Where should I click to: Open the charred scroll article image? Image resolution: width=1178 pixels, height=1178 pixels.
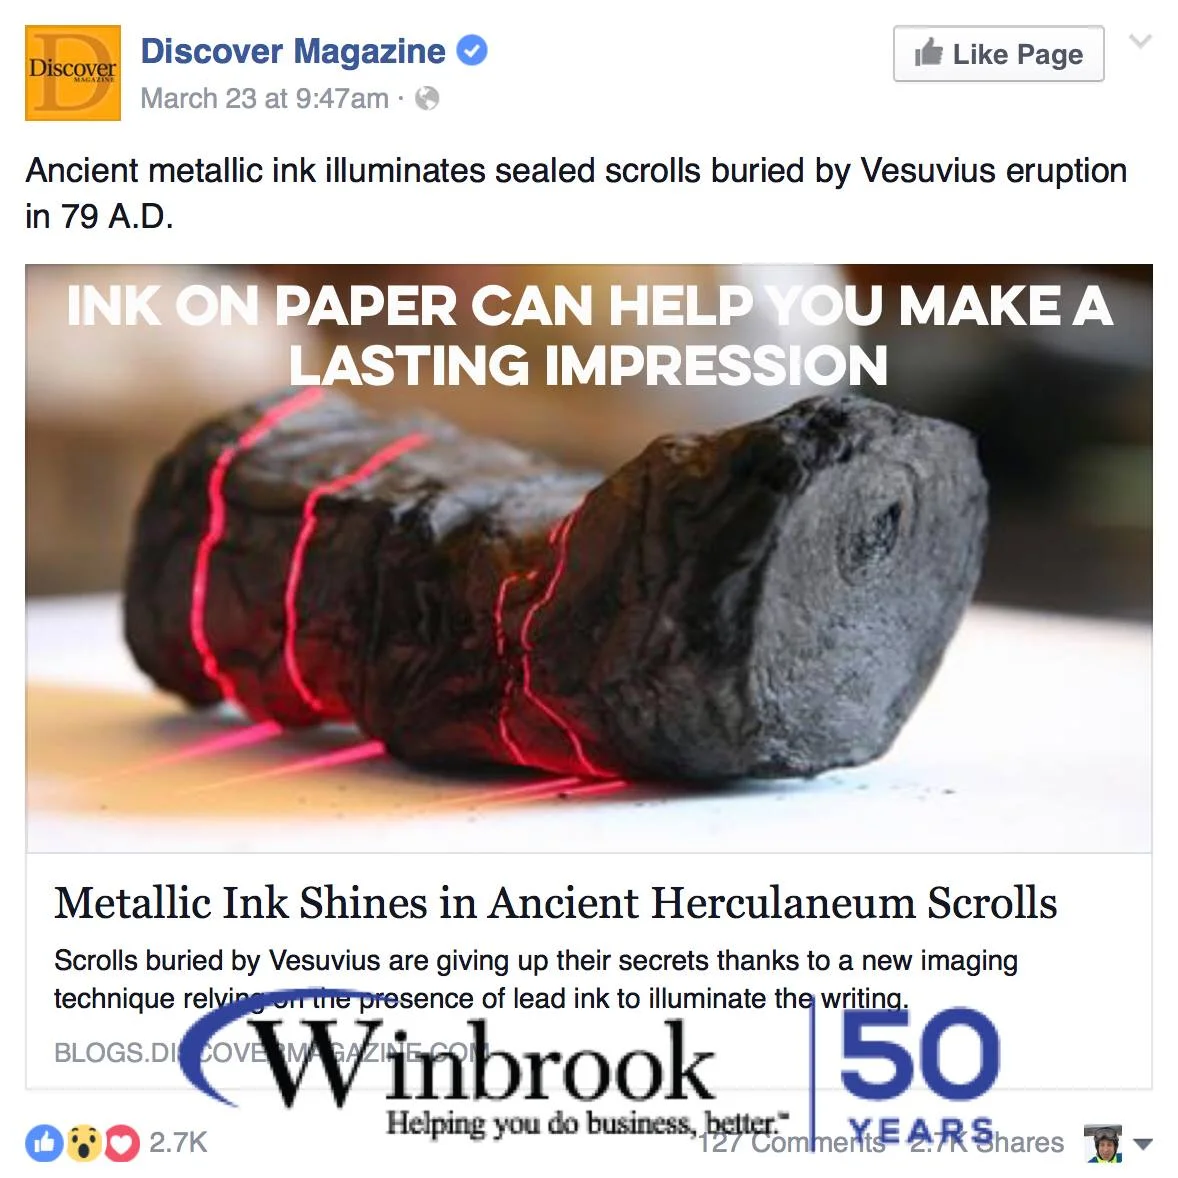588,558
